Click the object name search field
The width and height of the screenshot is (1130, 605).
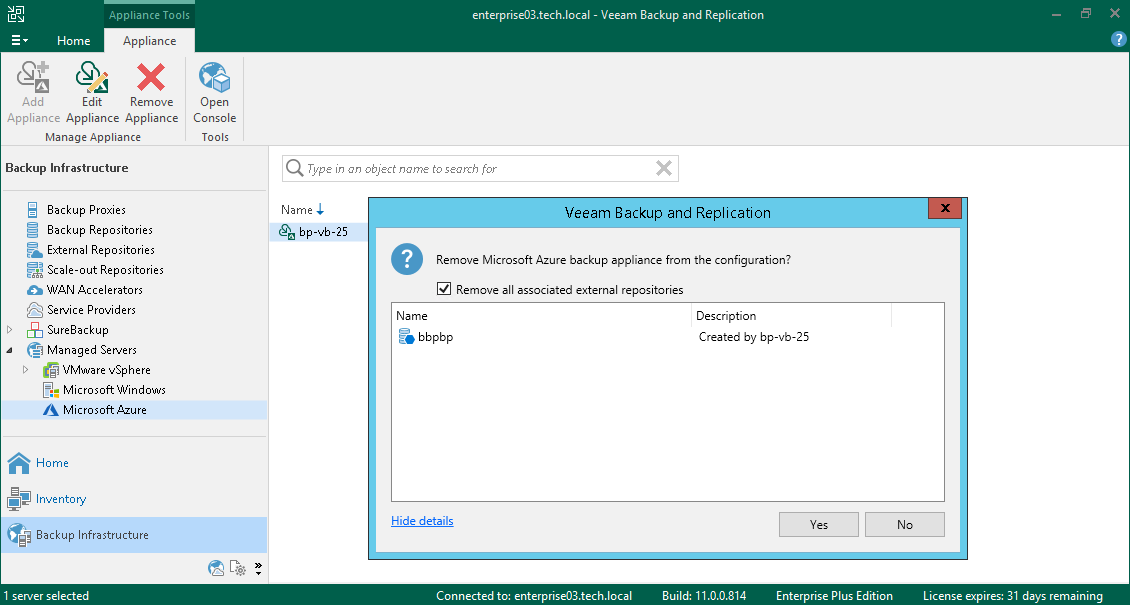point(480,169)
